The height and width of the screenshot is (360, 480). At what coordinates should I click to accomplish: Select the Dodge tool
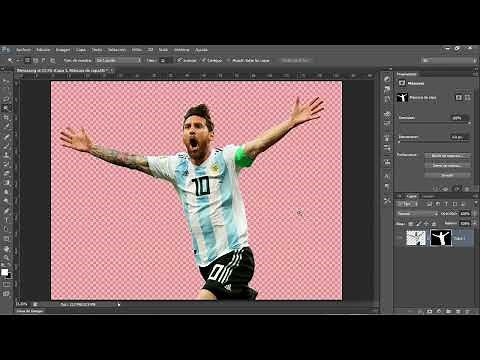[x=6, y=201]
